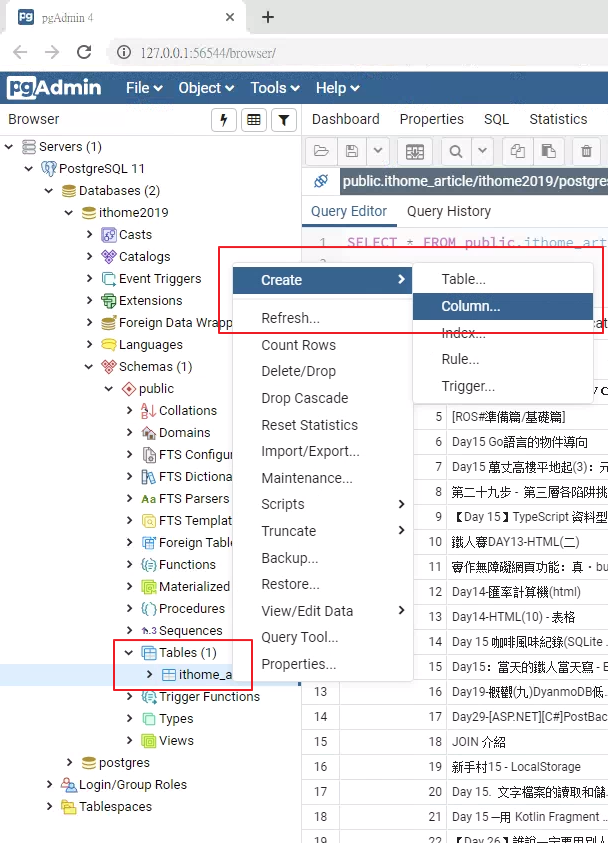Select the Tablespaces tree node
Viewport: 608px width, 843px height.
point(115,807)
